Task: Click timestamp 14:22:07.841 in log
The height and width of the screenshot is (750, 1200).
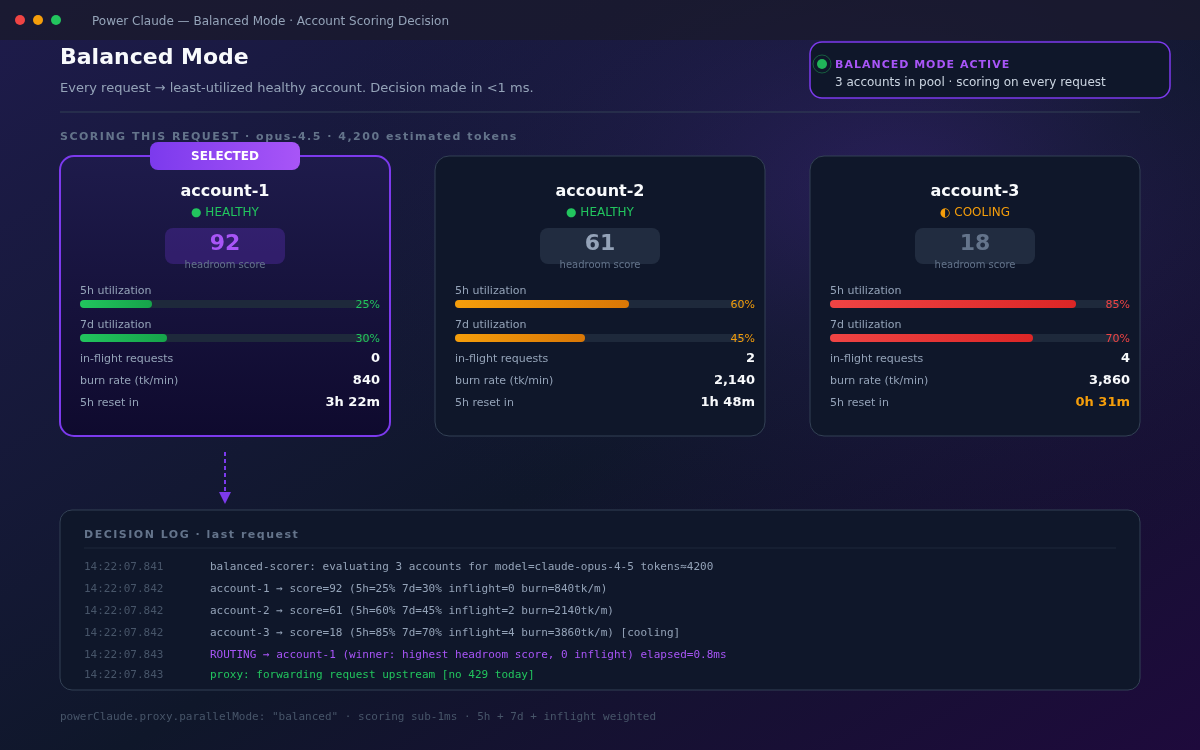Action: coord(123,566)
